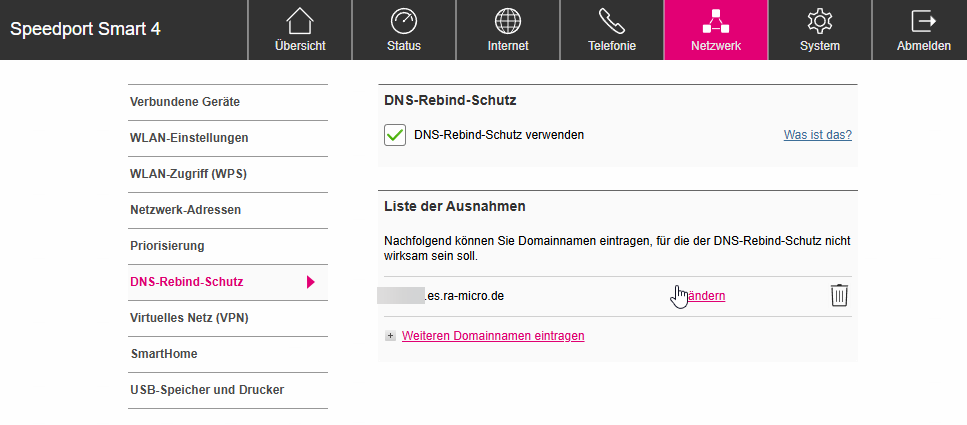
Task: Delete the es.ra-micro.de entry with trash icon
Action: tap(839, 295)
